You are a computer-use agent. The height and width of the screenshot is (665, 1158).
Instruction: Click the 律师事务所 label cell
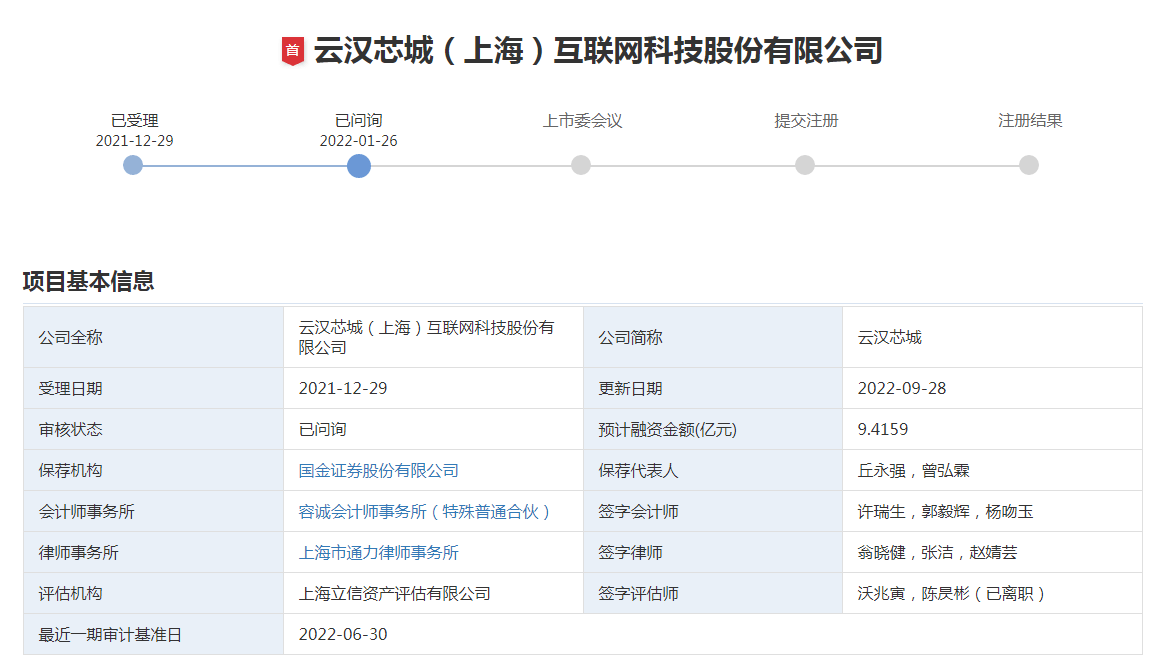tap(154, 552)
